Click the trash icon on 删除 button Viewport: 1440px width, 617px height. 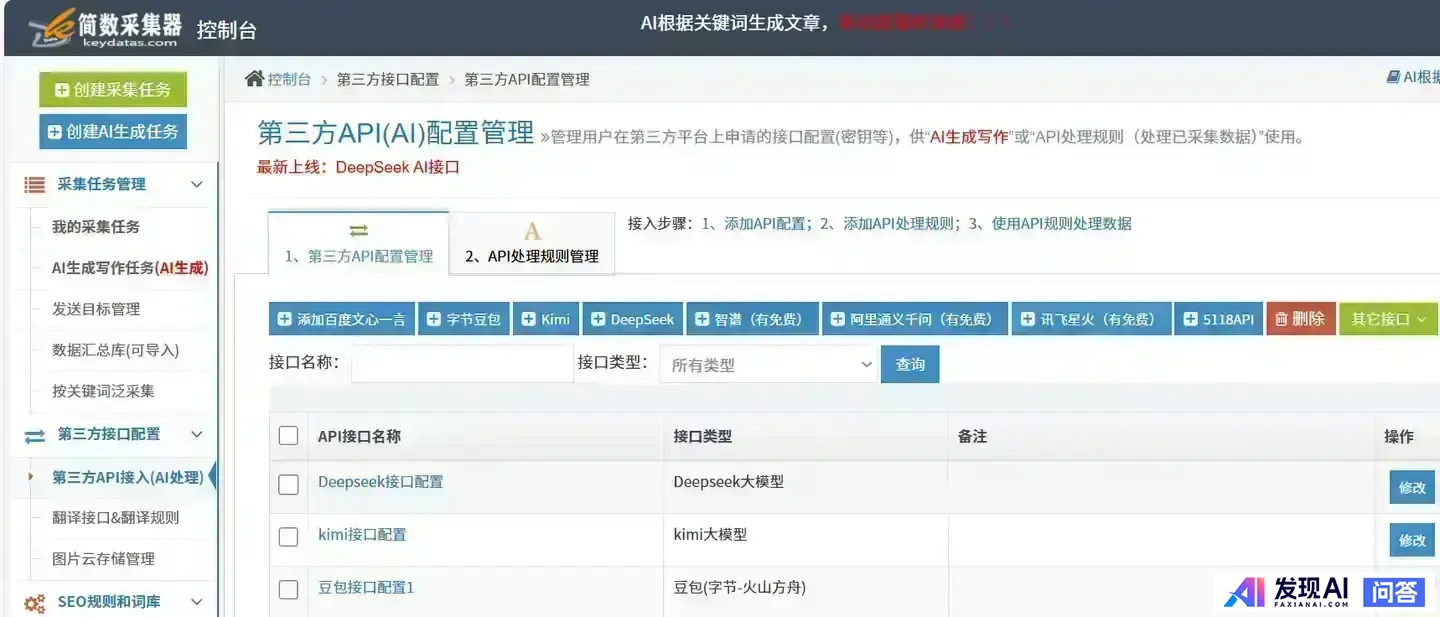[x=1281, y=319]
